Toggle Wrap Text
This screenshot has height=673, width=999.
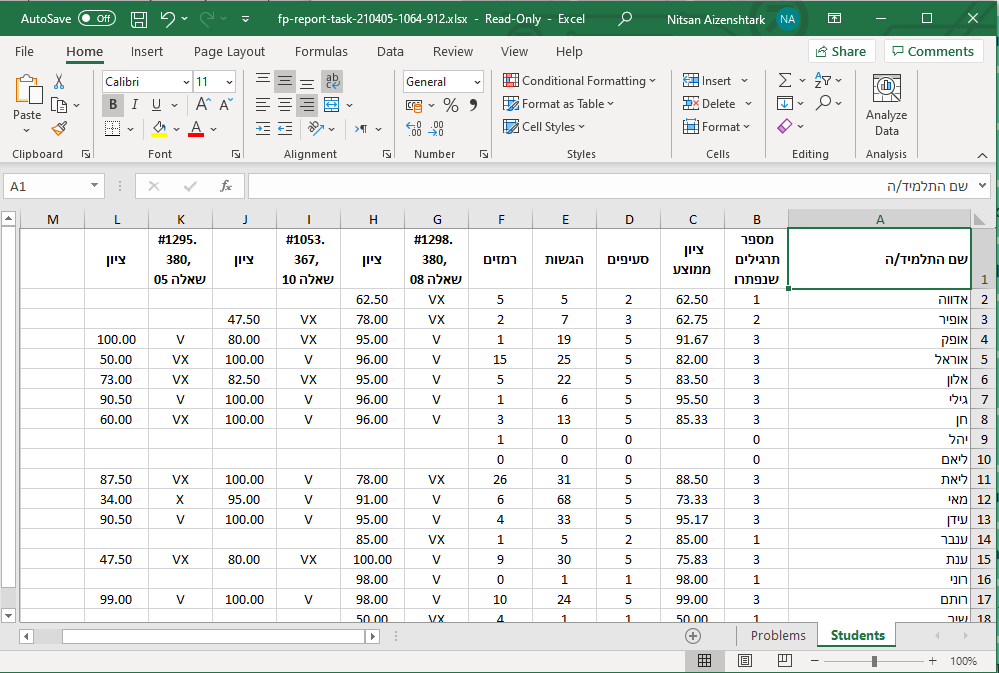tap(332, 81)
